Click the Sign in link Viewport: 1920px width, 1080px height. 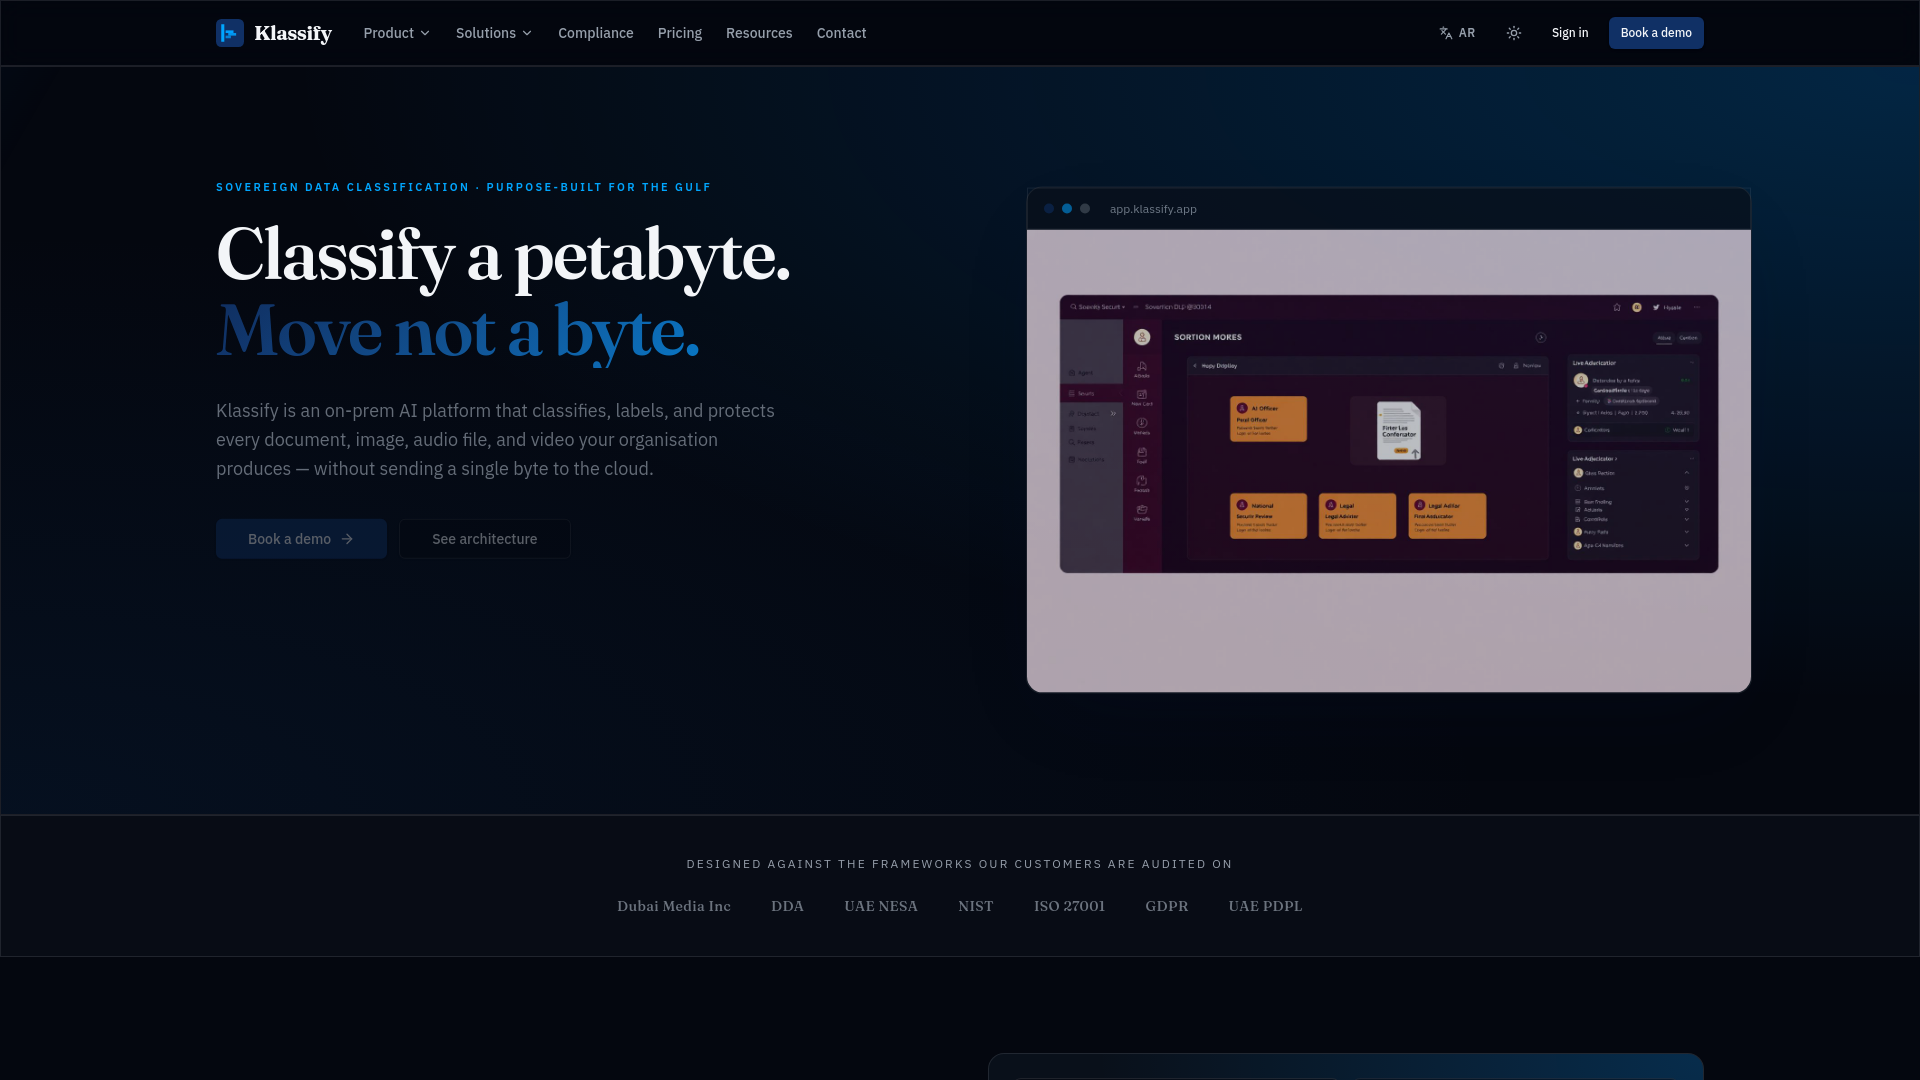pos(1570,33)
